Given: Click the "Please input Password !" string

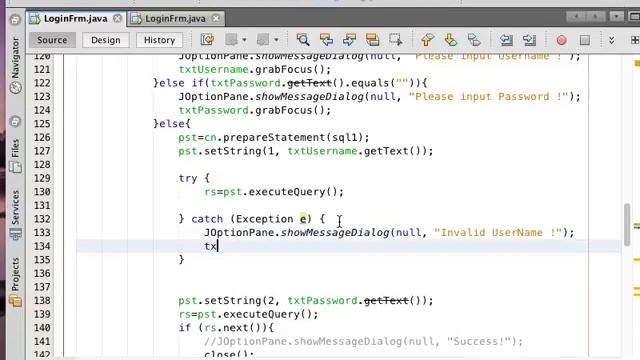Looking at the screenshot, I should [x=489, y=97].
